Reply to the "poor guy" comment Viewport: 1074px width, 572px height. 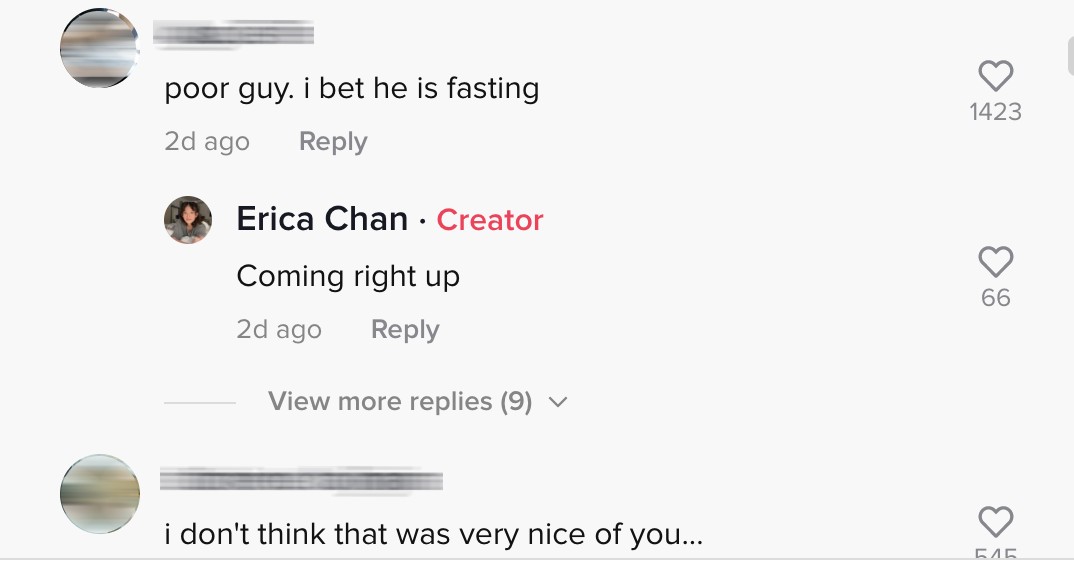pyautogui.click(x=333, y=142)
